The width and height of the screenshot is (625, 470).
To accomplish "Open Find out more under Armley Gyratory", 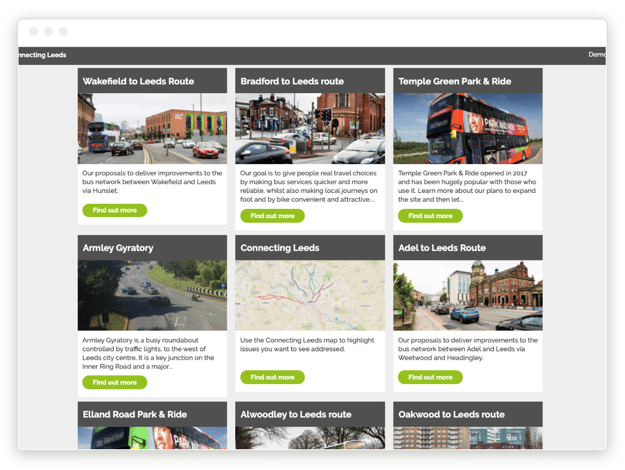I will (x=114, y=382).
